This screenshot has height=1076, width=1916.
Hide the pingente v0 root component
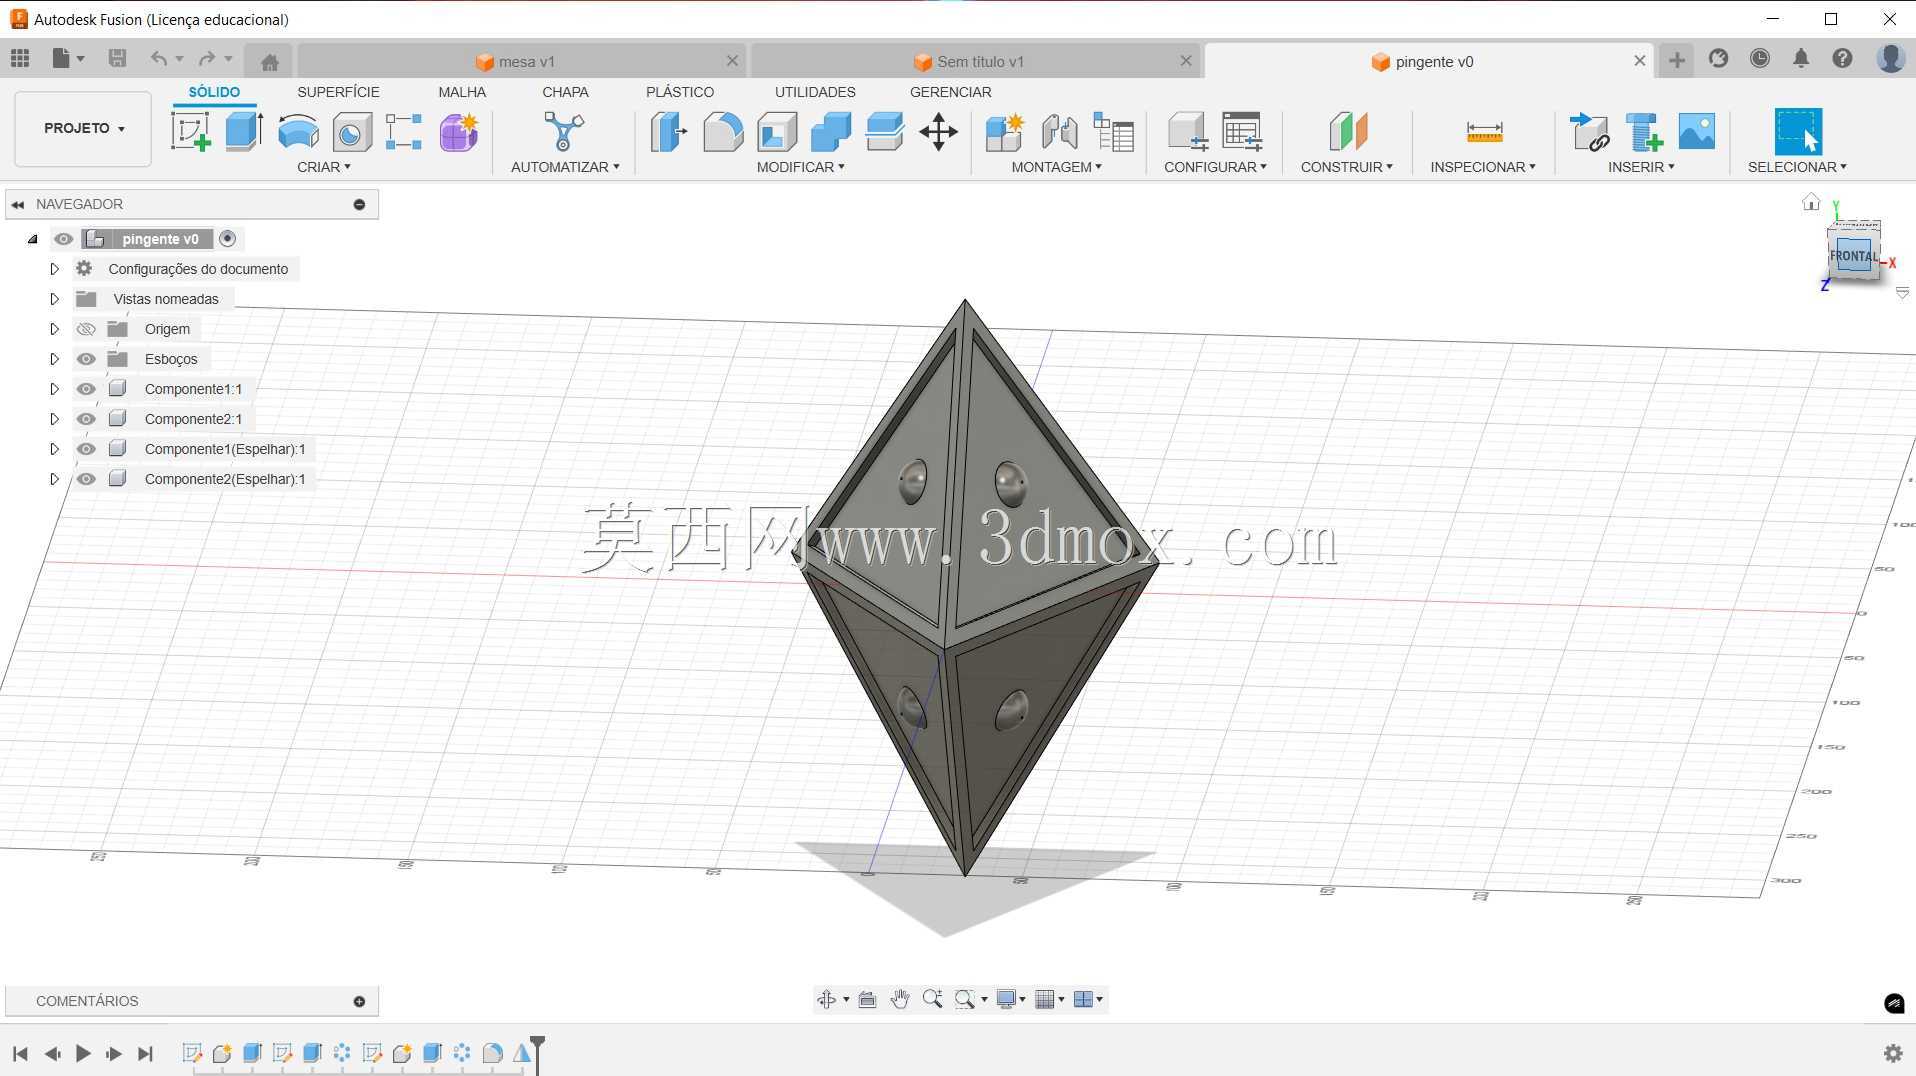[x=64, y=239]
